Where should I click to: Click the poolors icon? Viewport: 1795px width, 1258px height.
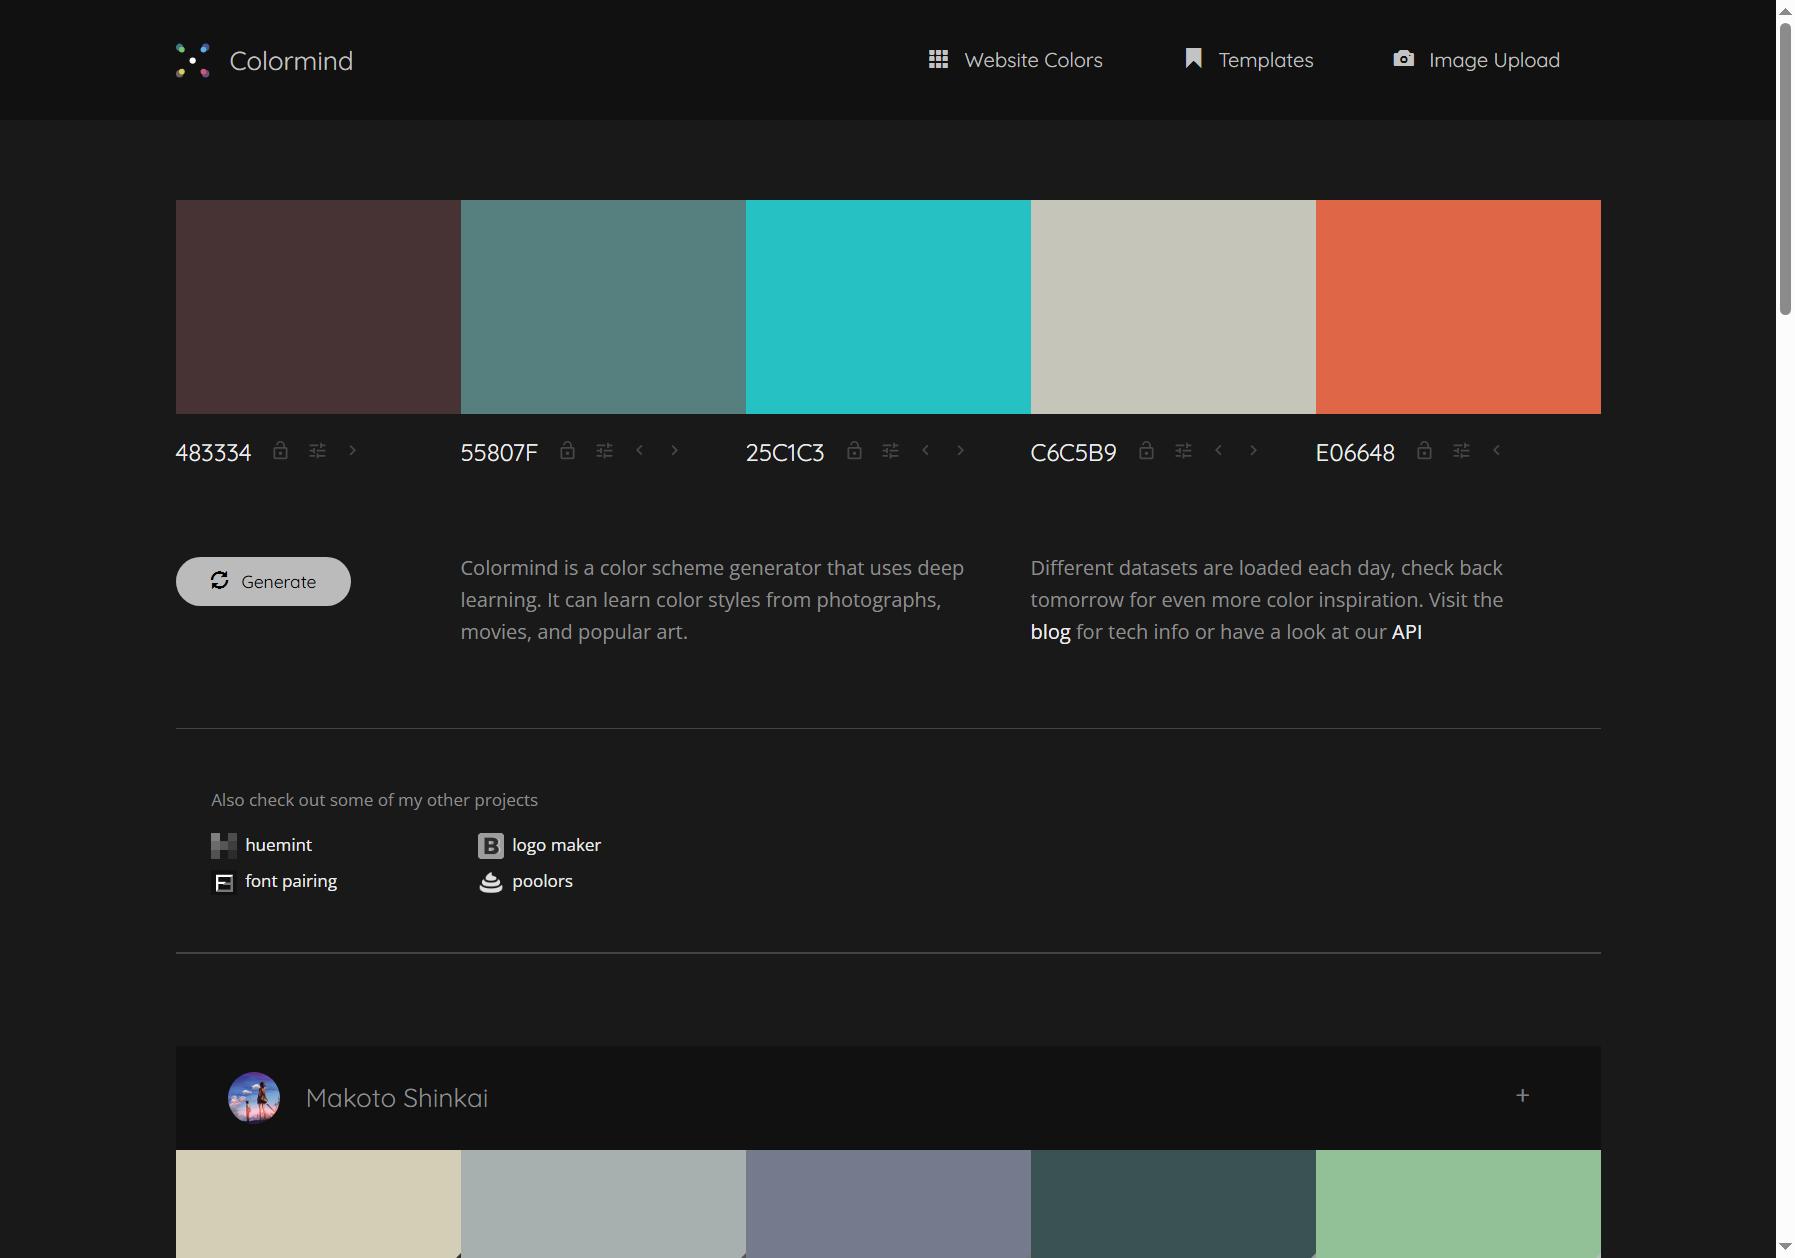(490, 882)
